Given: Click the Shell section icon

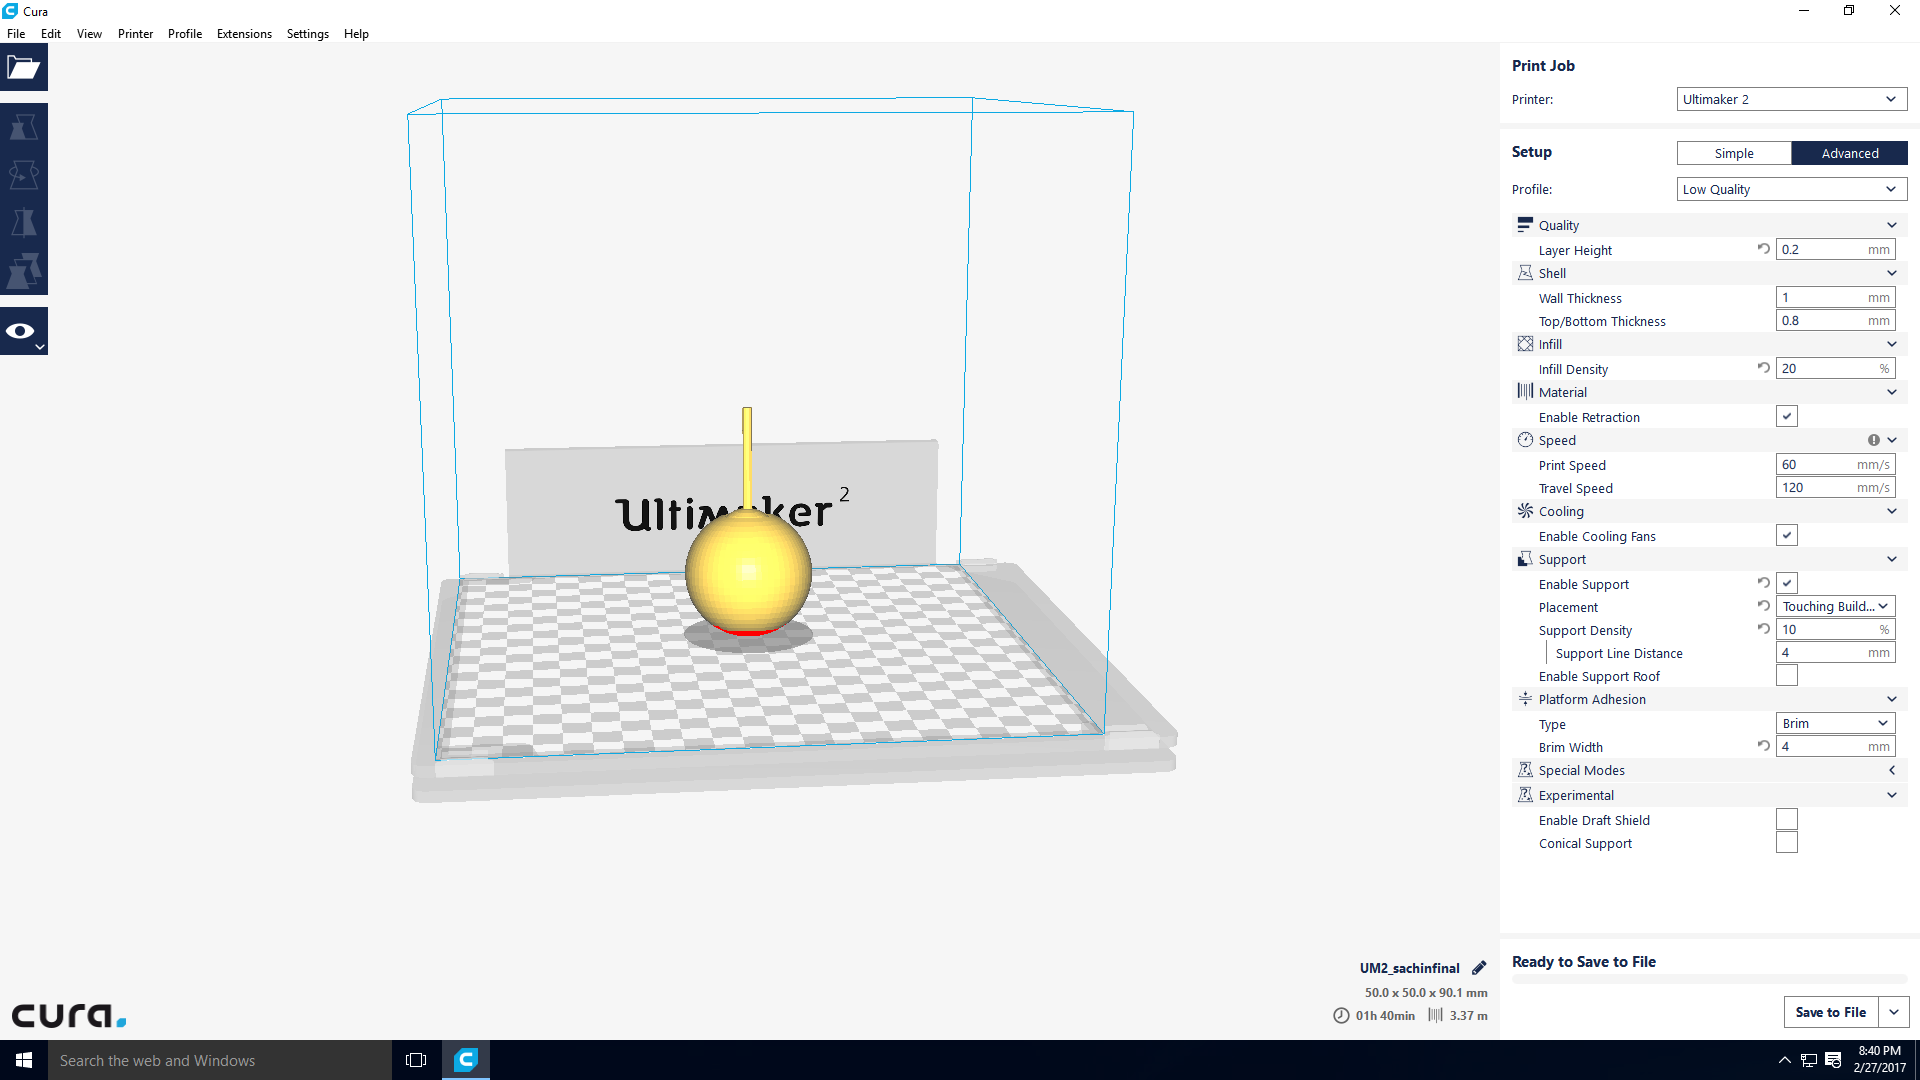Looking at the screenshot, I should click(1525, 273).
